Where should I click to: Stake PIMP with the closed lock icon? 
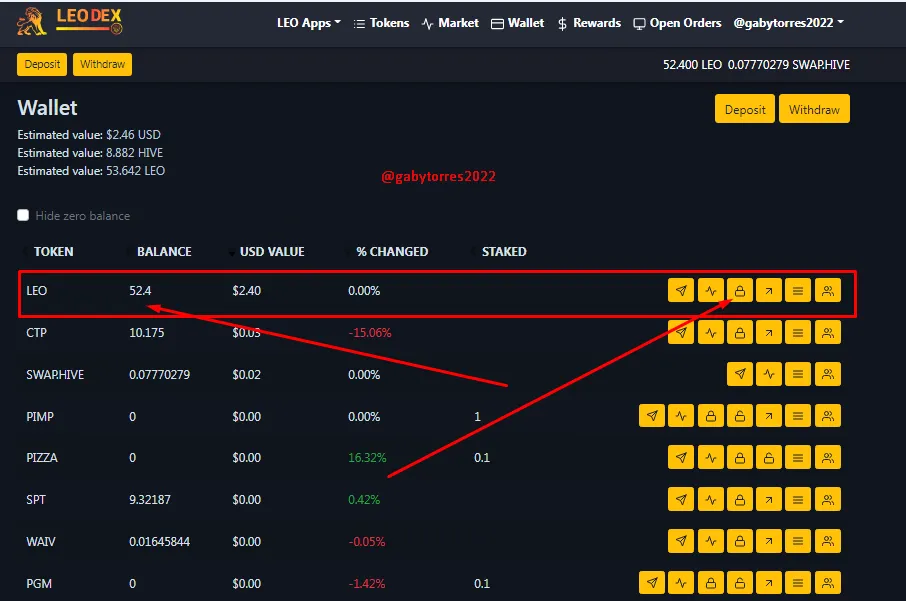coord(711,415)
